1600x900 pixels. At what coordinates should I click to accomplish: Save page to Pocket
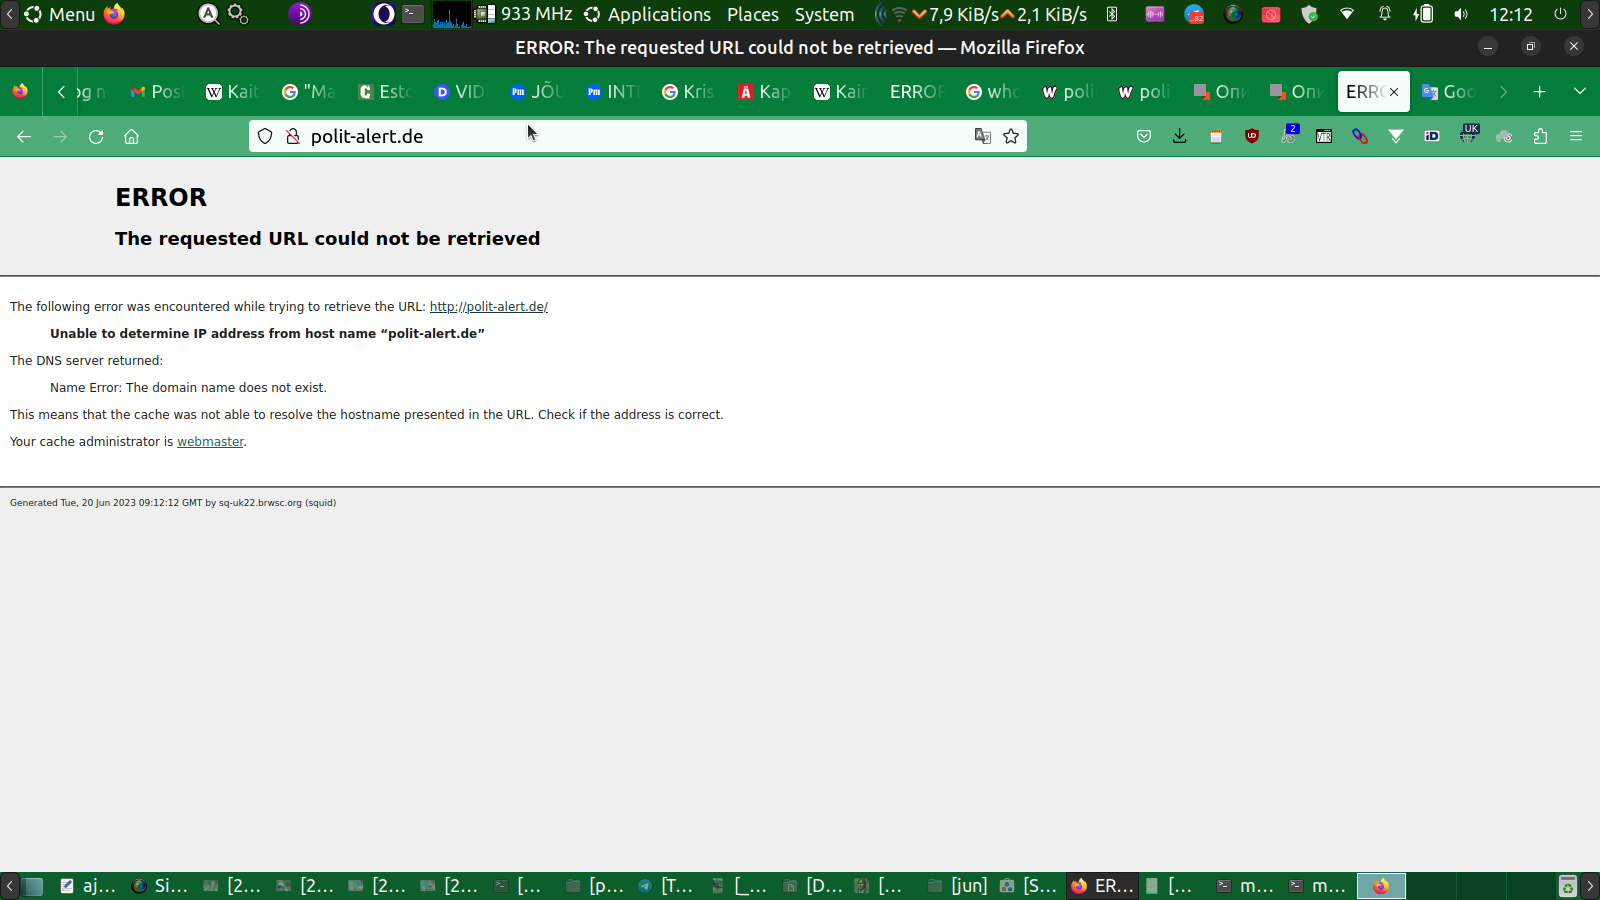click(x=1144, y=136)
